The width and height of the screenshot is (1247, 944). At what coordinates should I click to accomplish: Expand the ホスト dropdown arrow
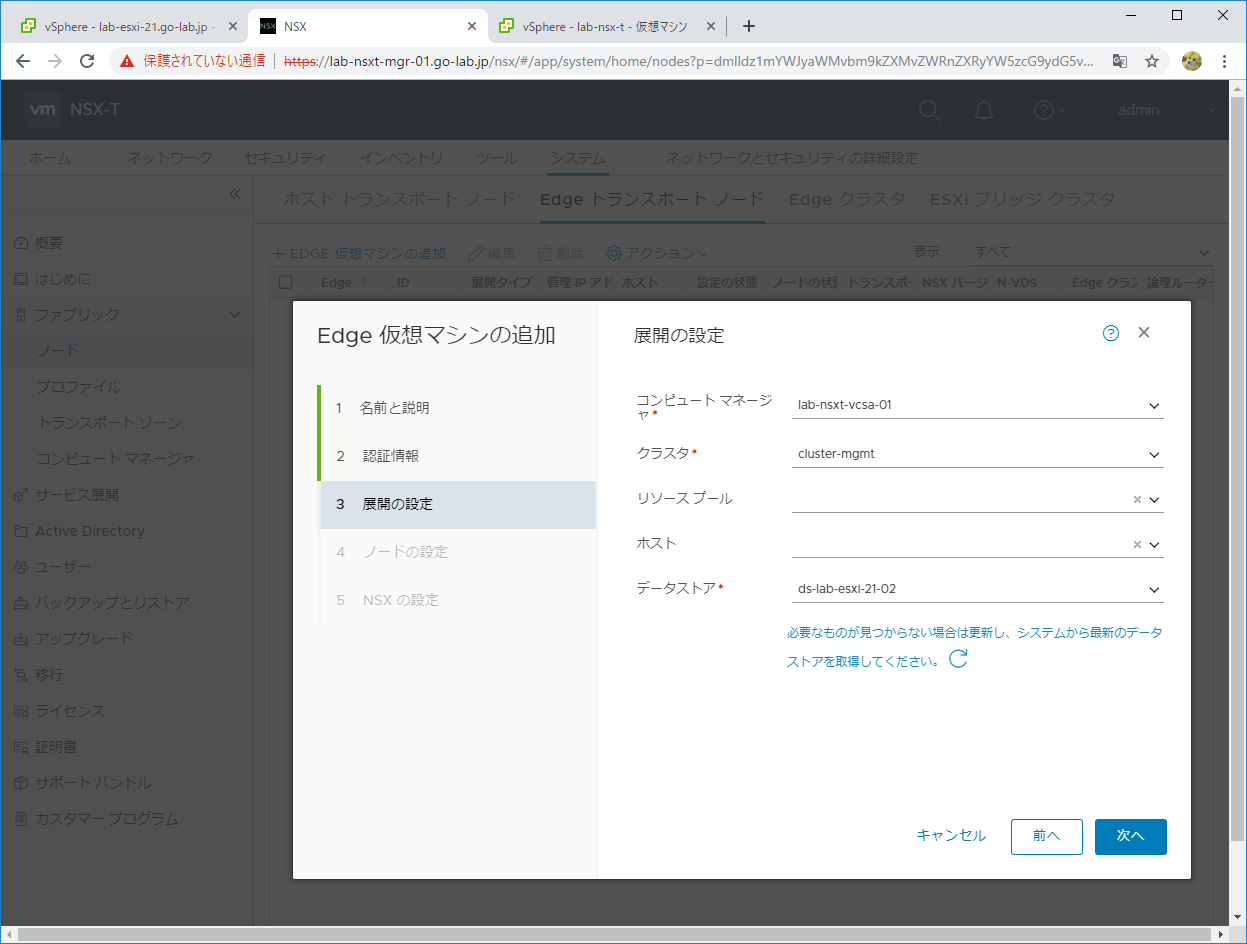coord(1154,545)
